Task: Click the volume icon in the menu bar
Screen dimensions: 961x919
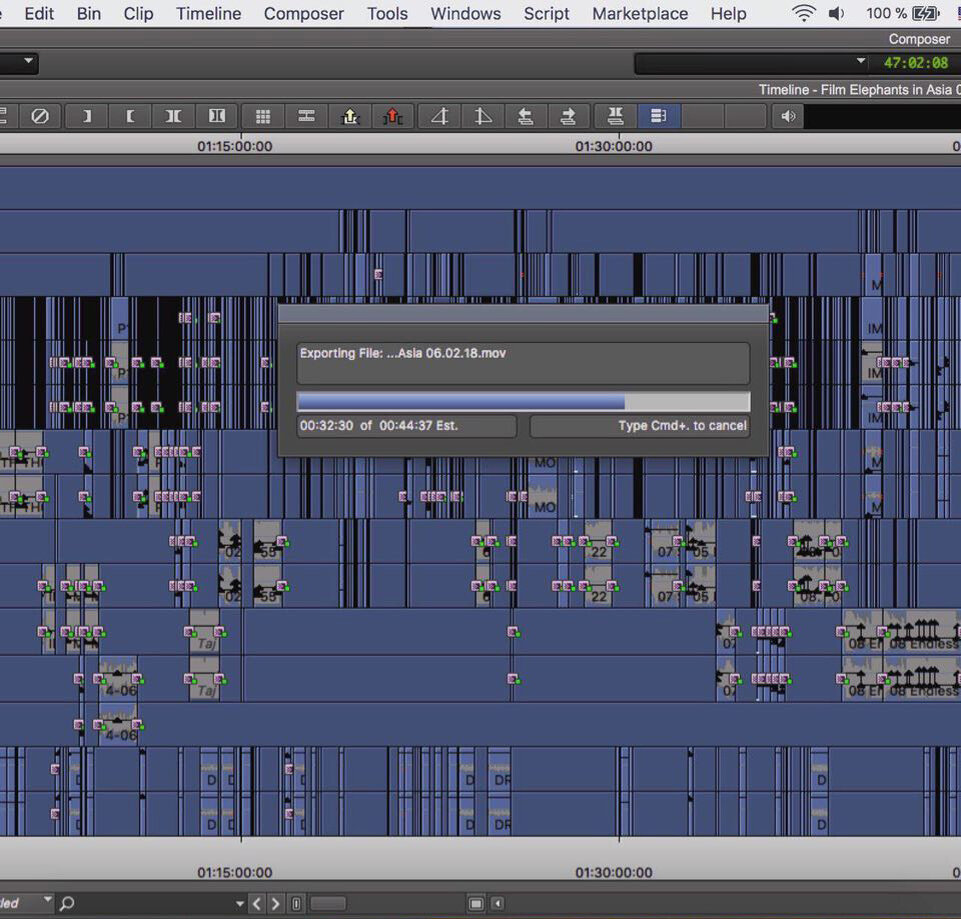Action: pos(837,13)
